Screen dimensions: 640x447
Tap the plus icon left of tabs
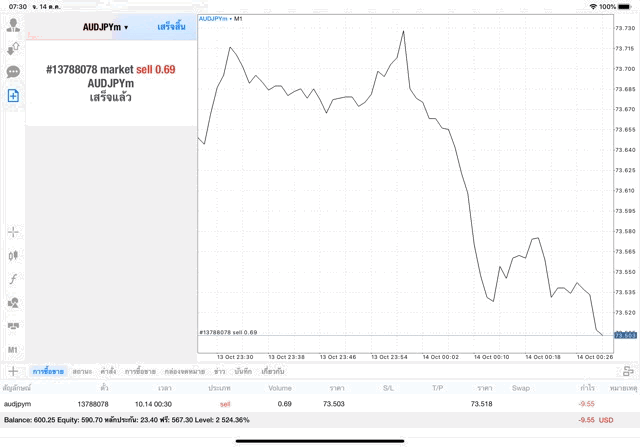[x=13, y=371]
